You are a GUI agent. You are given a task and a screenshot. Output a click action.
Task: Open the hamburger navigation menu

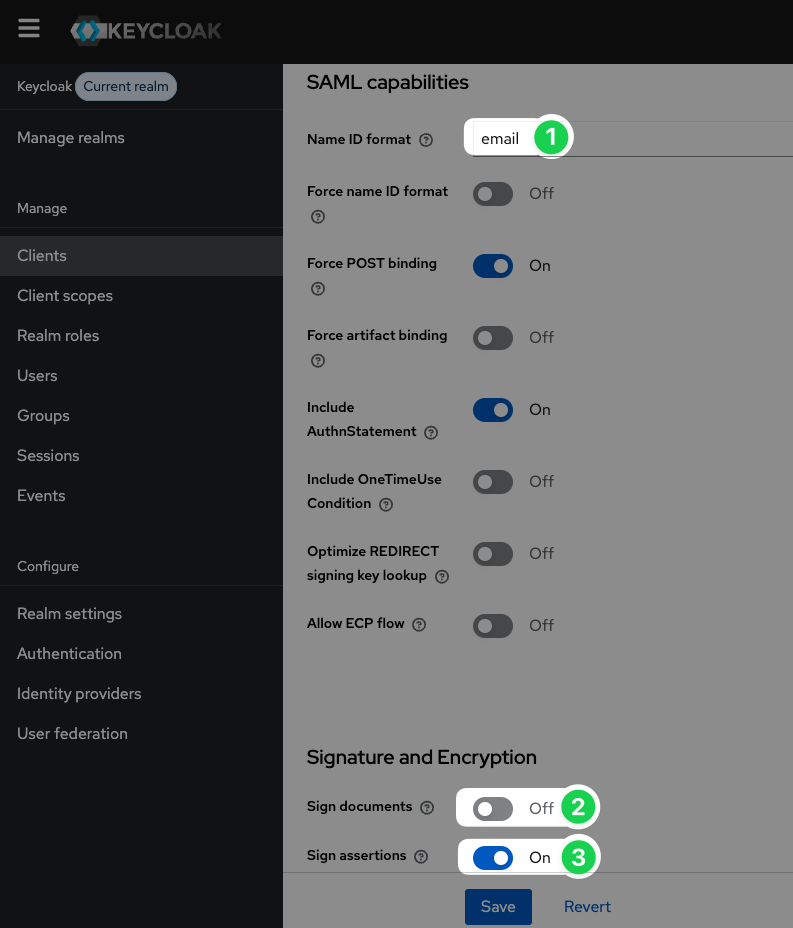click(28, 28)
